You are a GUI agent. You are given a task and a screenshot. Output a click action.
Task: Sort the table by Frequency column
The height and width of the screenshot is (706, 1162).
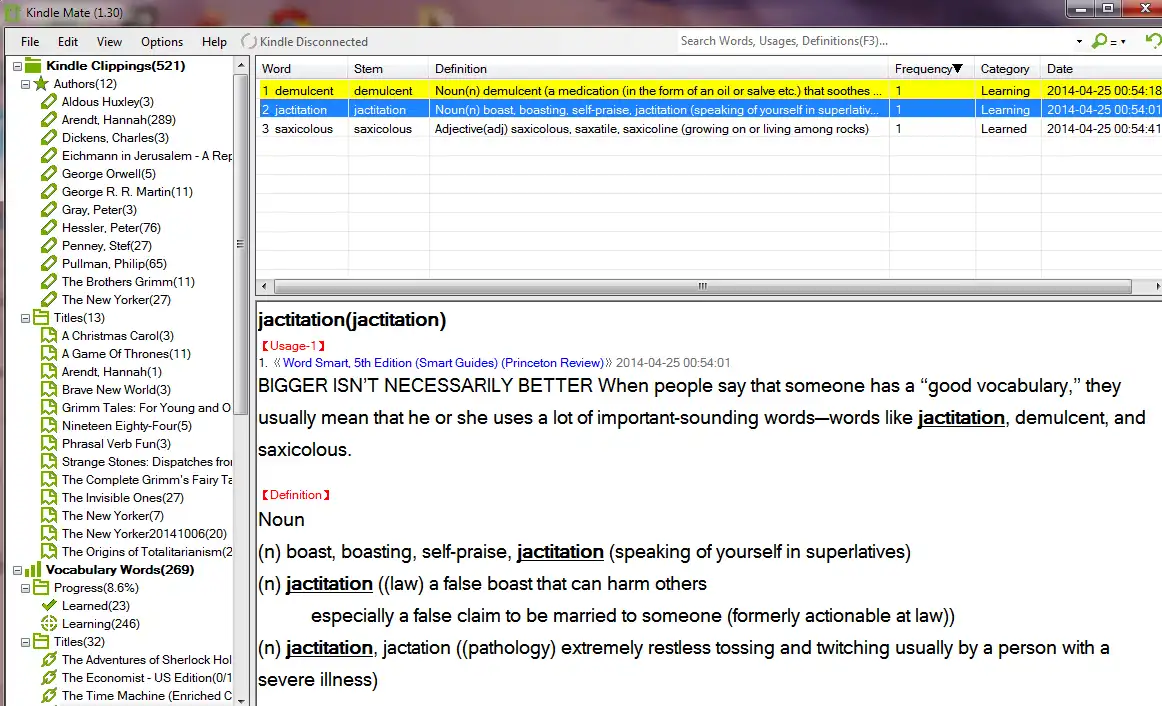tap(931, 68)
